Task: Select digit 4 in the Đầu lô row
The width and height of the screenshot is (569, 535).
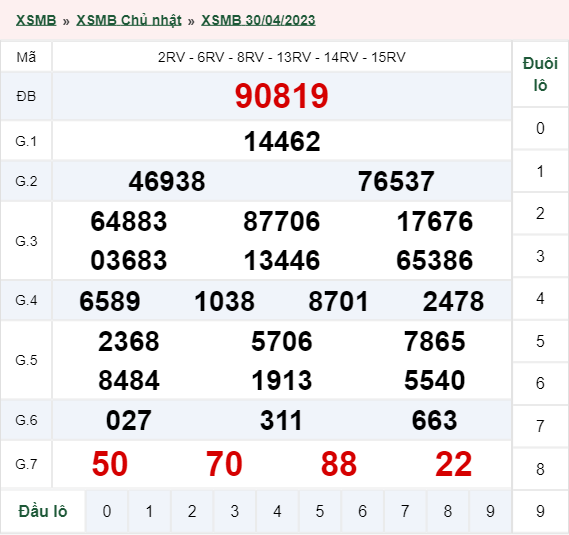Action: (277, 511)
